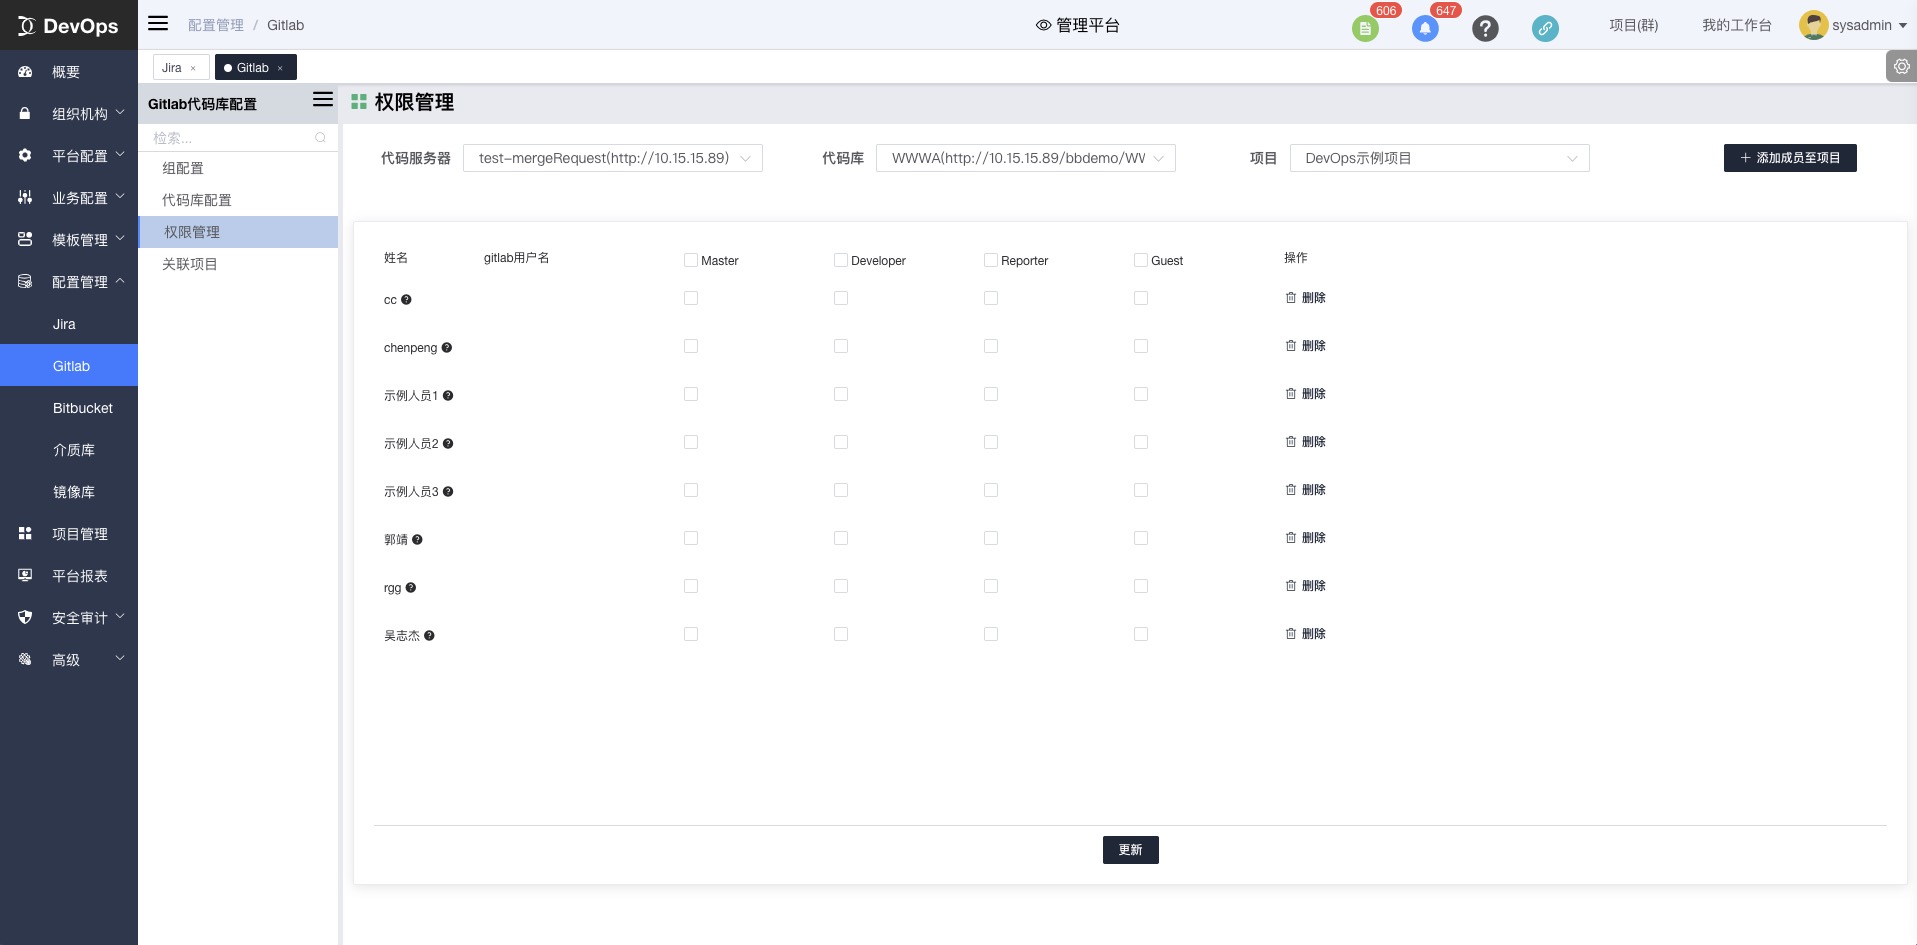The width and height of the screenshot is (1917, 945).
Task: Select 组配置 in Gitlab config panel
Action: [x=238, y=168]
